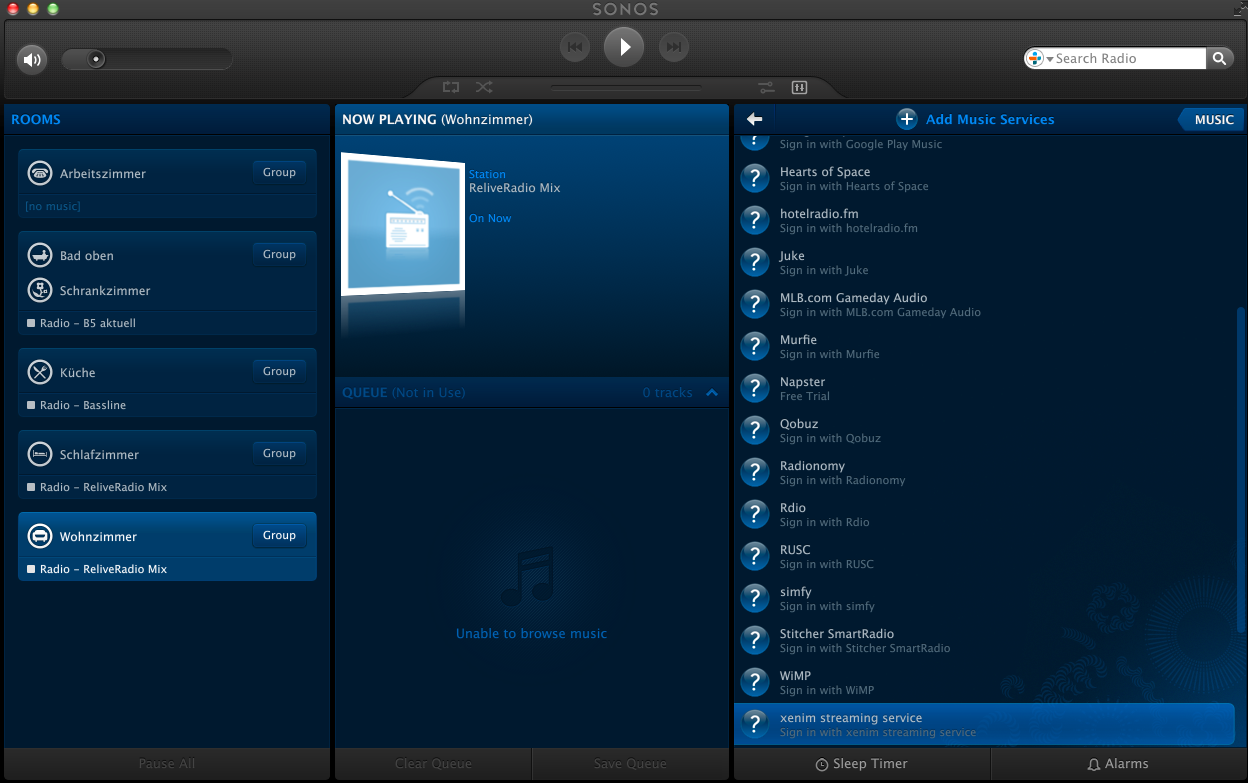Screen dimensions: 1248x783
Task: Click the Rdio question icon
Action: [x=754, y=514]
